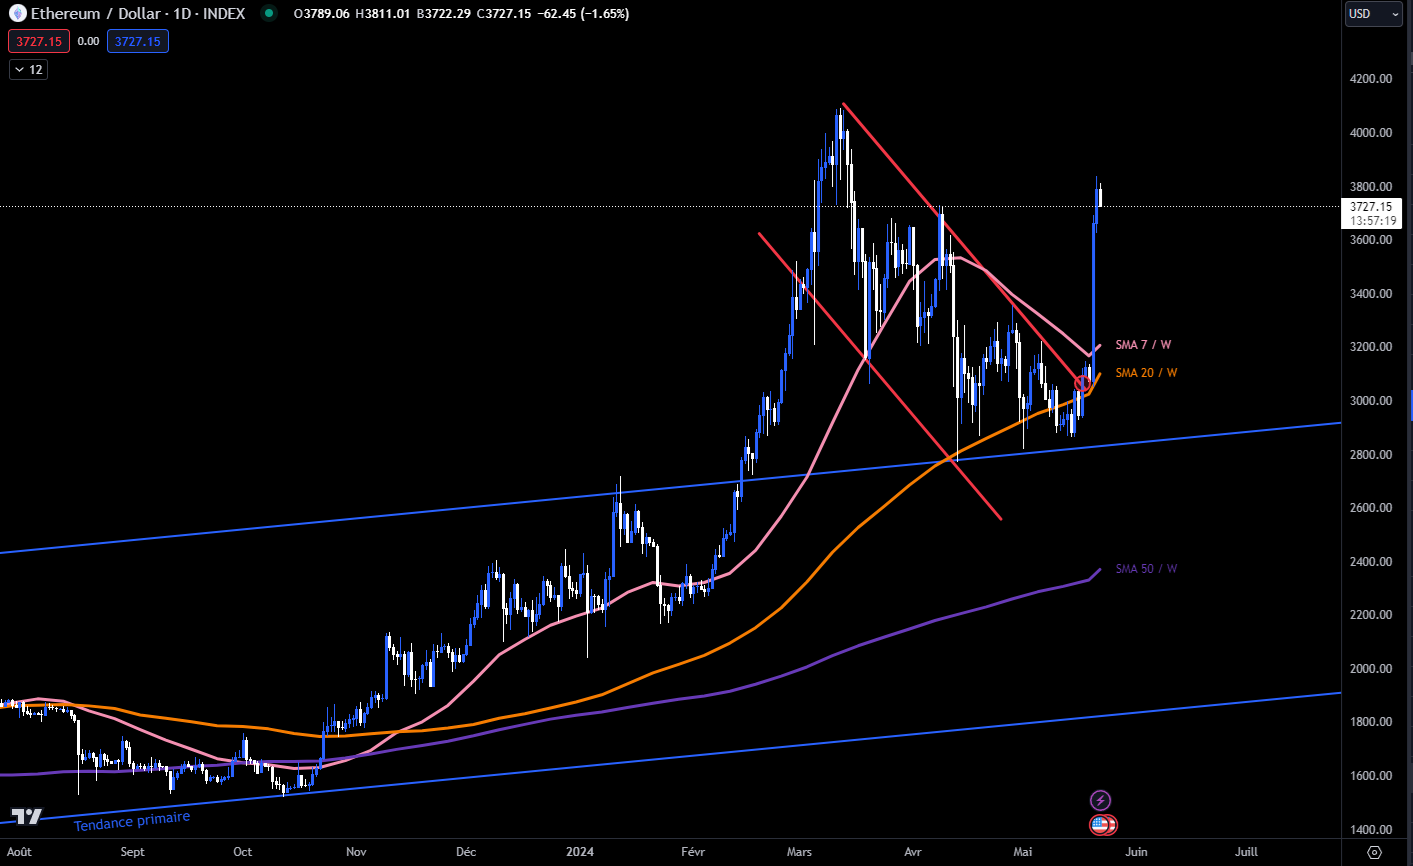Open the USD currency dropdown
The width and height of the screenshot is (1413, 866).
click(x=1373, y=13)
